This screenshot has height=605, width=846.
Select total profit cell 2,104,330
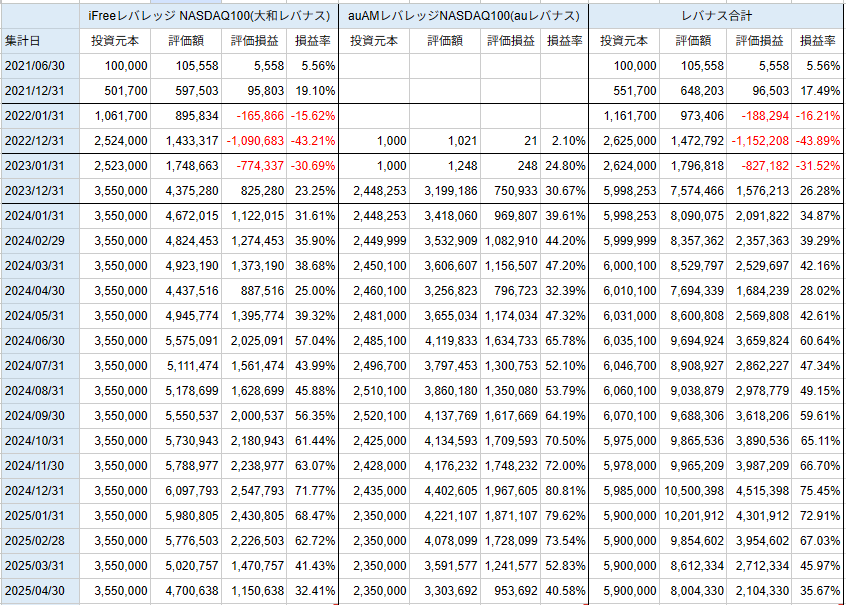(x=759, y=591)
